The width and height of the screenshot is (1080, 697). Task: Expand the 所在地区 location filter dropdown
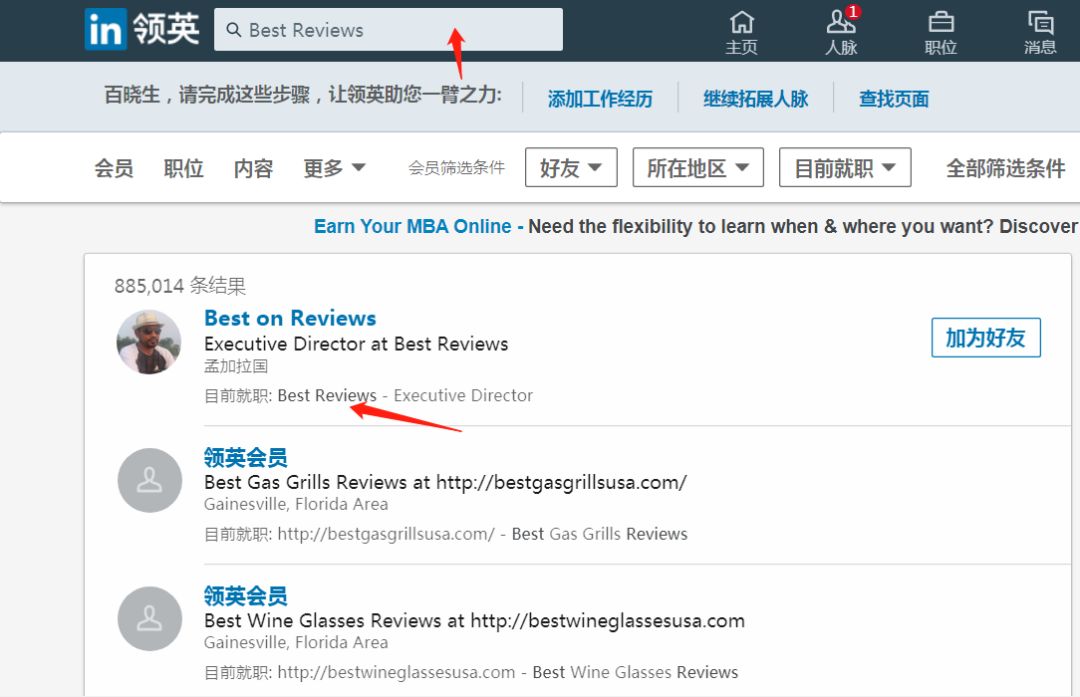pyautogui.click(x=698, y=167)
